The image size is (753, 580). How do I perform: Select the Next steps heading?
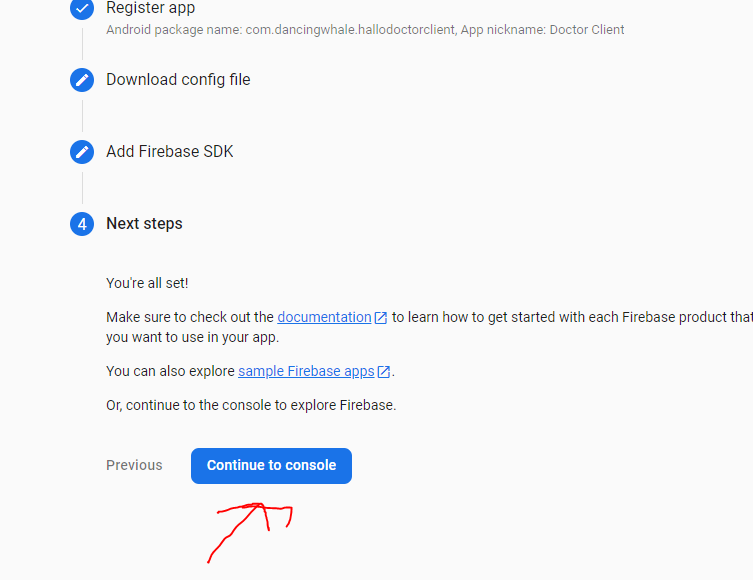point(144,224)
